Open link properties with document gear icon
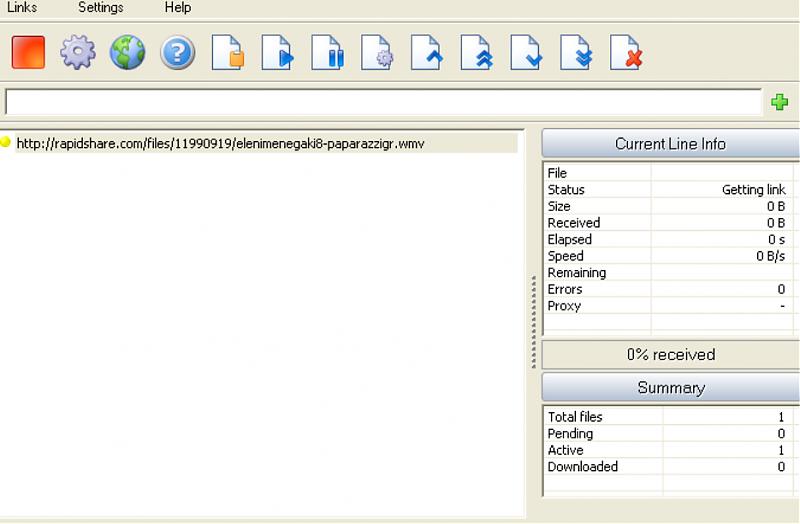Screen dimensions: 800x524 coord(377,52)
